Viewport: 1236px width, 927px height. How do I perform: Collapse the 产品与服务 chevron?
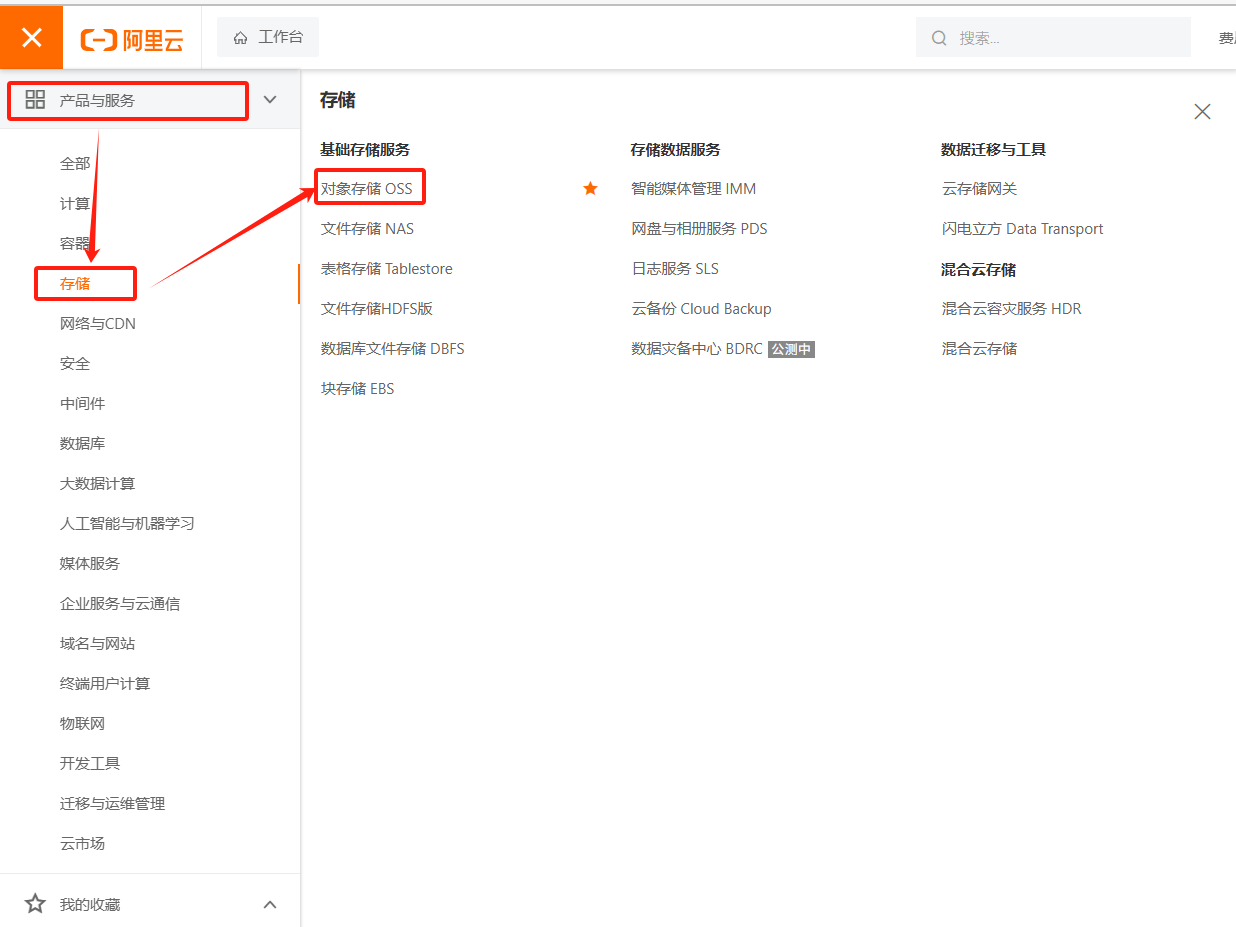click(x=270, y=99)
